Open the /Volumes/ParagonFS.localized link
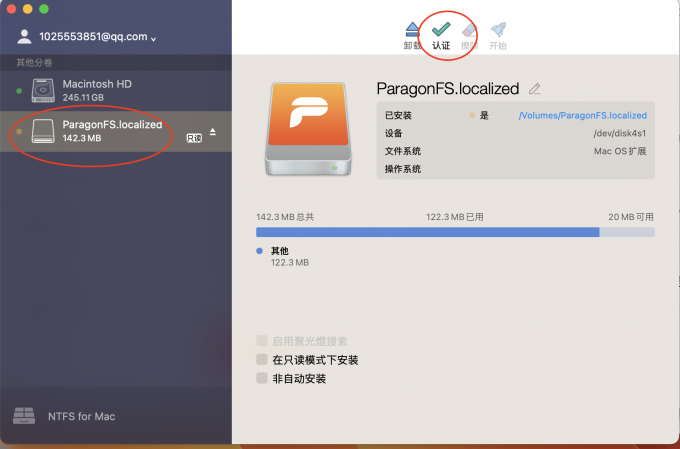 tap(582, 115)
